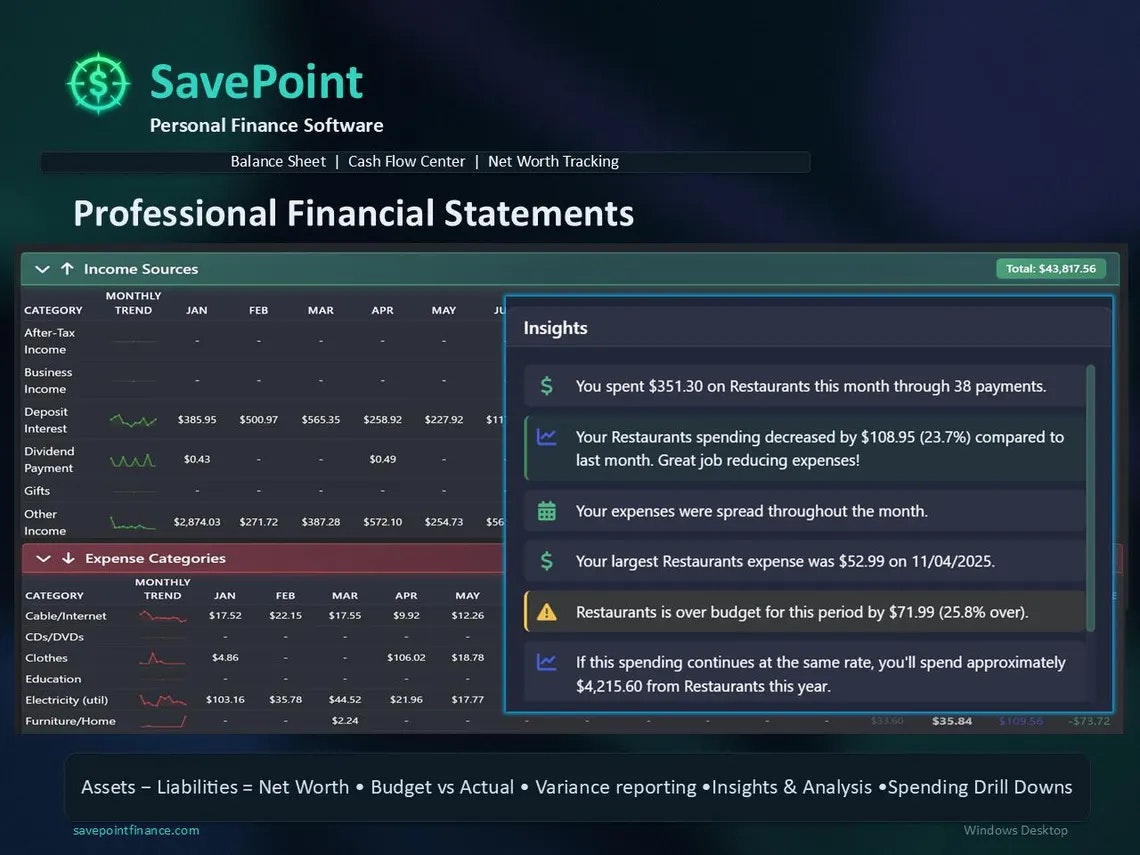The width and height of the screenshot is (1140, 855).
Task: Open the Cash Flow Center
Action: click(x=407, y=161)
